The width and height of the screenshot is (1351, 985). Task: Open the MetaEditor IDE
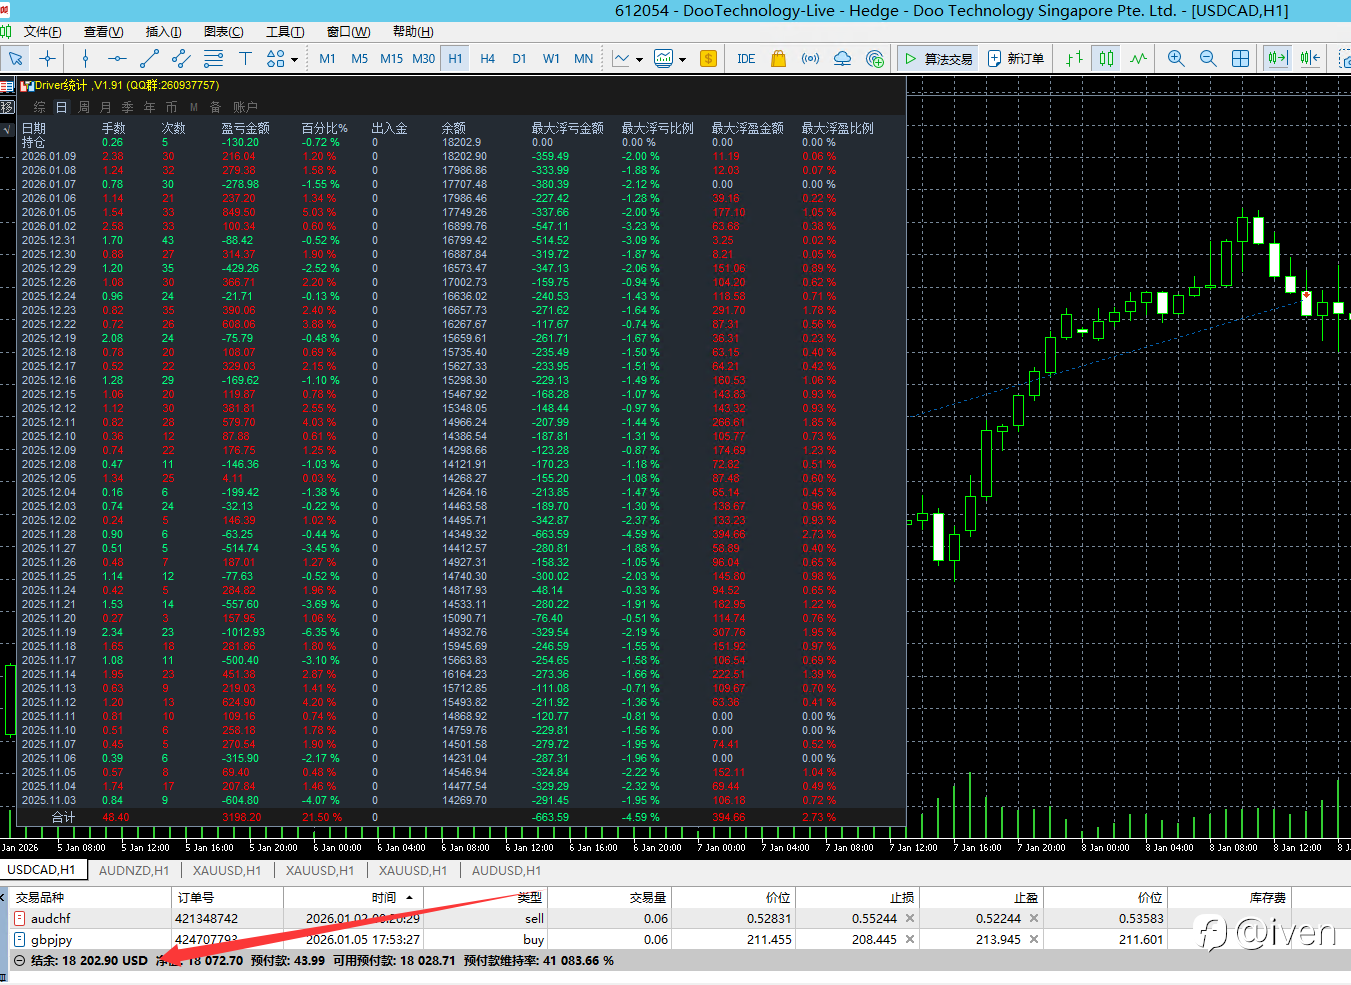tap(746, 58)
